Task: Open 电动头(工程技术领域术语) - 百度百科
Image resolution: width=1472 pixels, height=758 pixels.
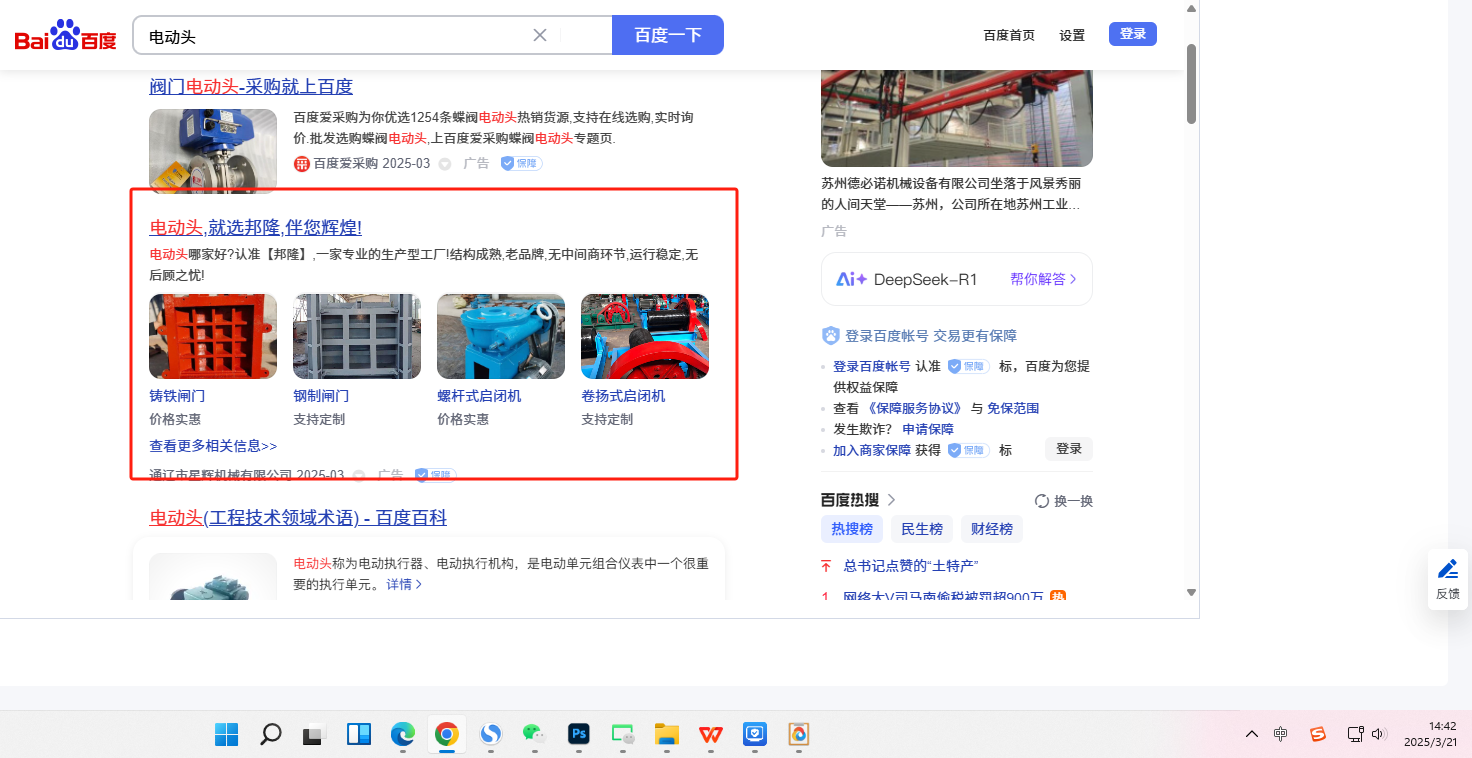Action: coord(298,518)
